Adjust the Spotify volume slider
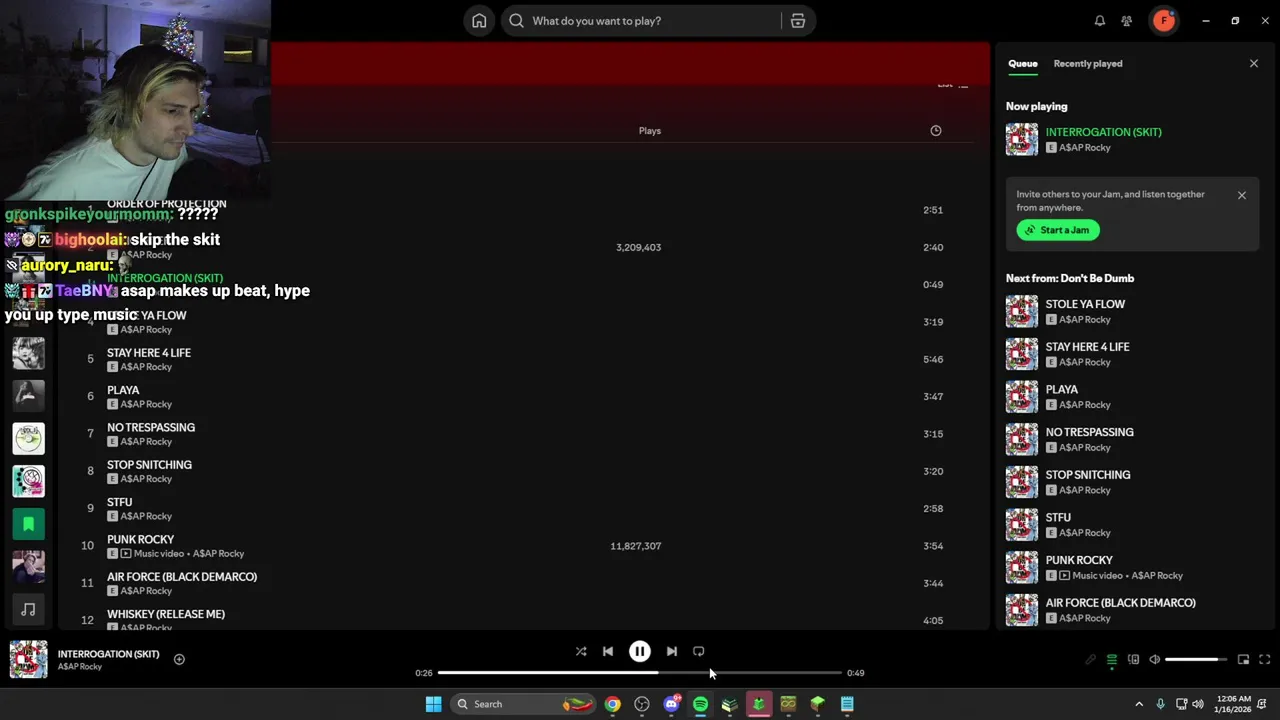Viewport: 1280px width, 720px height. click(1196, 660)
